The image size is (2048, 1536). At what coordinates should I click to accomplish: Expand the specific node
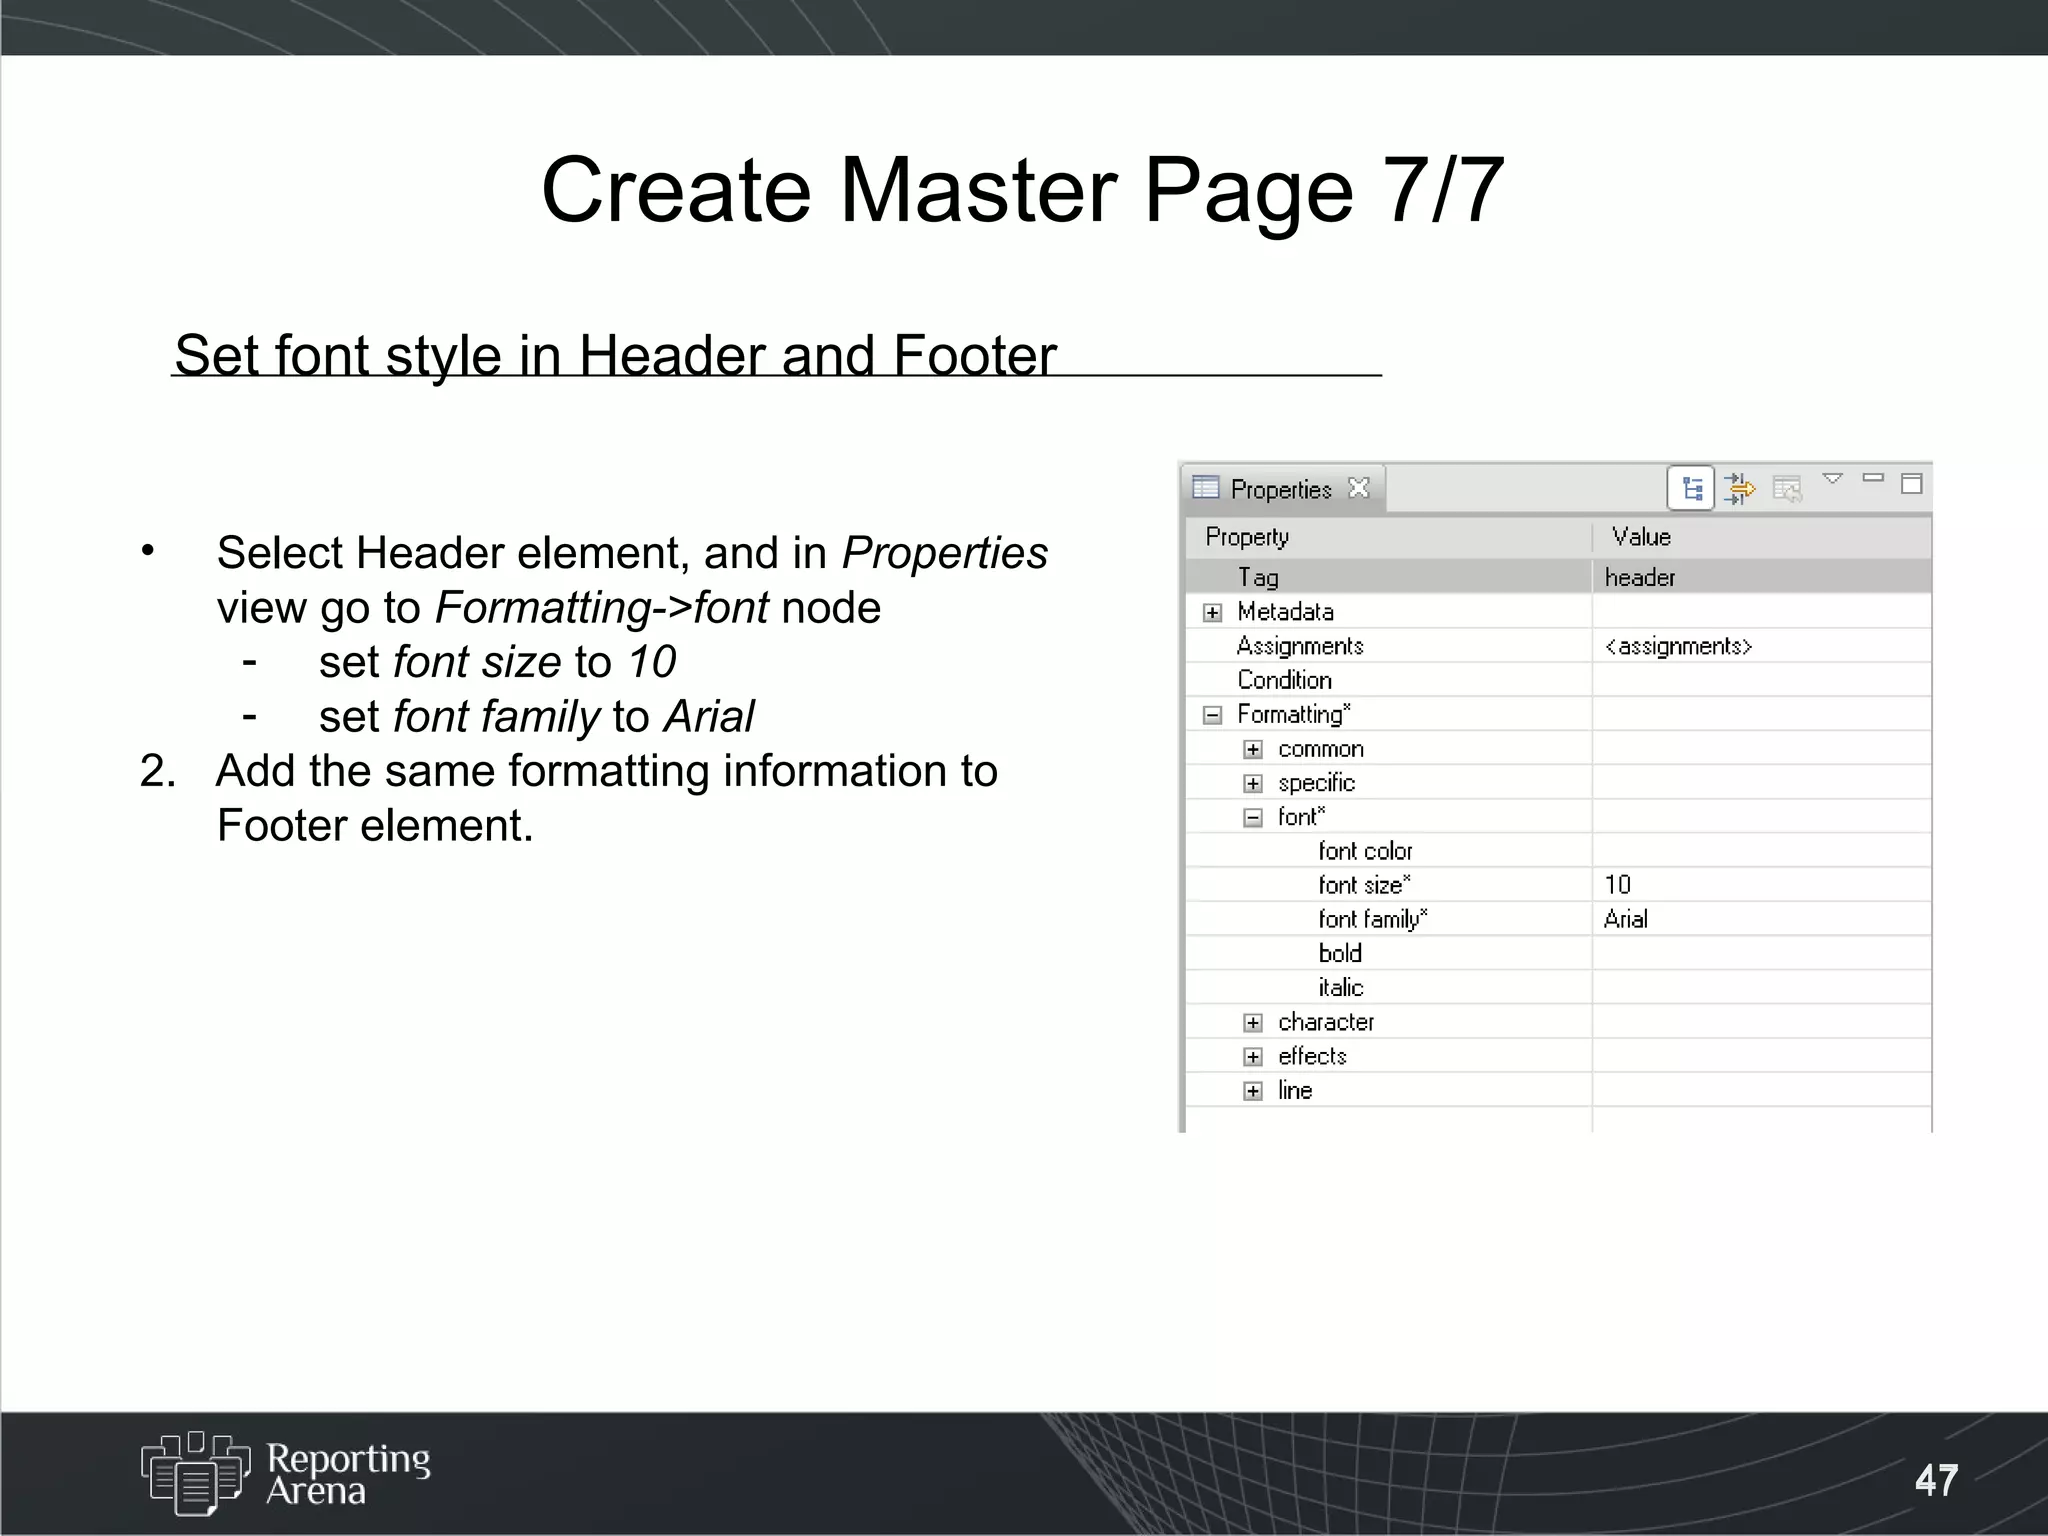pos(1253,783)
